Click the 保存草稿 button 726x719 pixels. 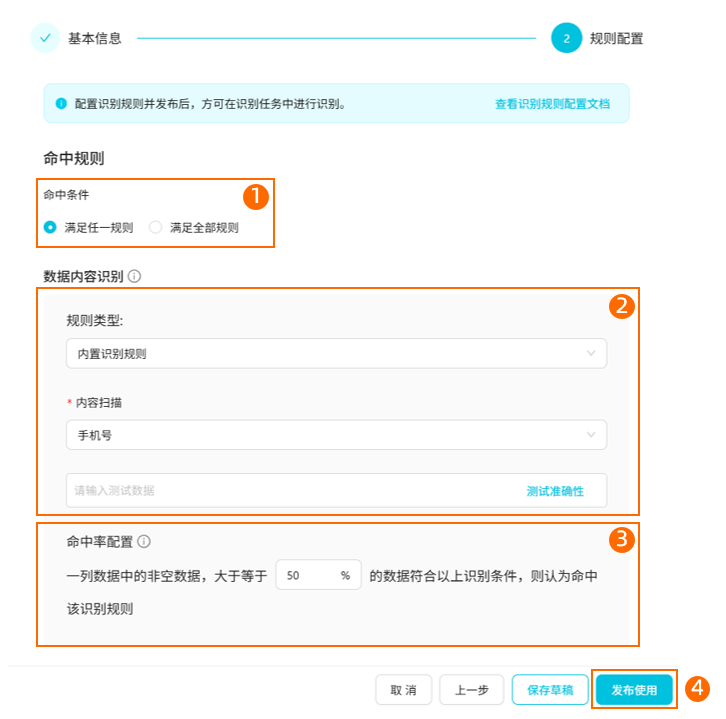coord(550,690)
